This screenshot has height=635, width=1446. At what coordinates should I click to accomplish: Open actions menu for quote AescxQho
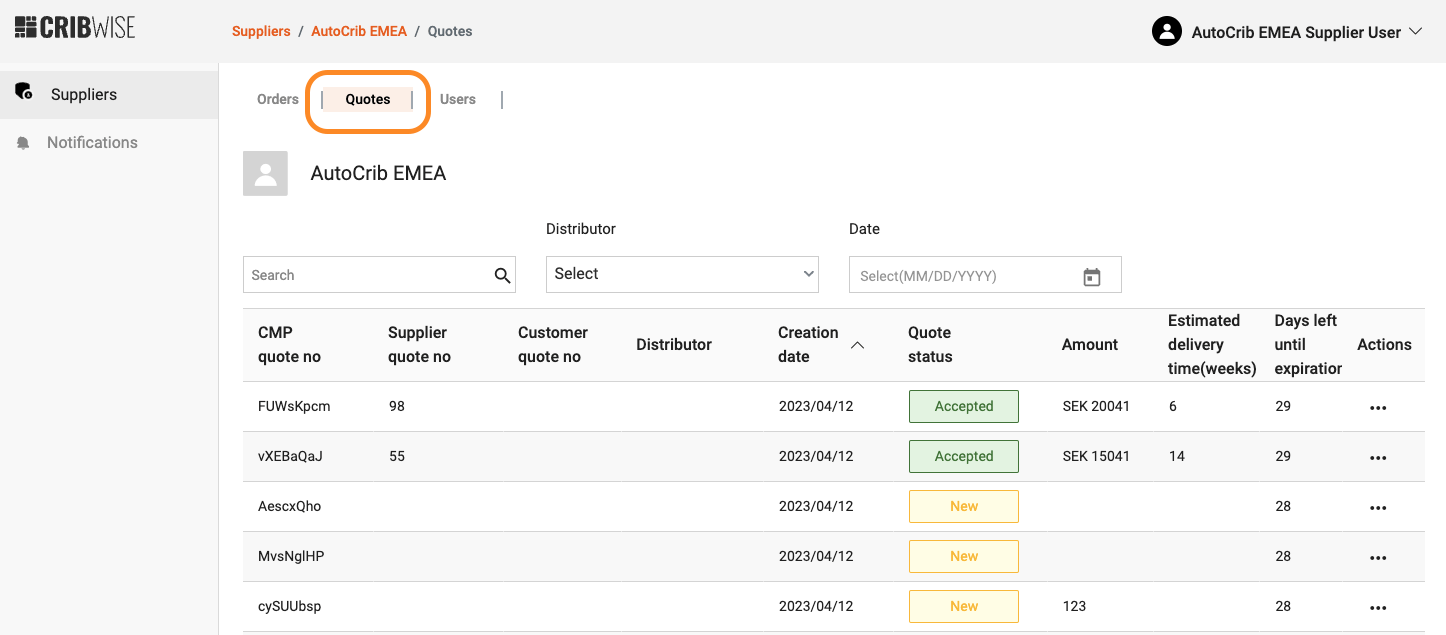click(x=1378, y=508)
